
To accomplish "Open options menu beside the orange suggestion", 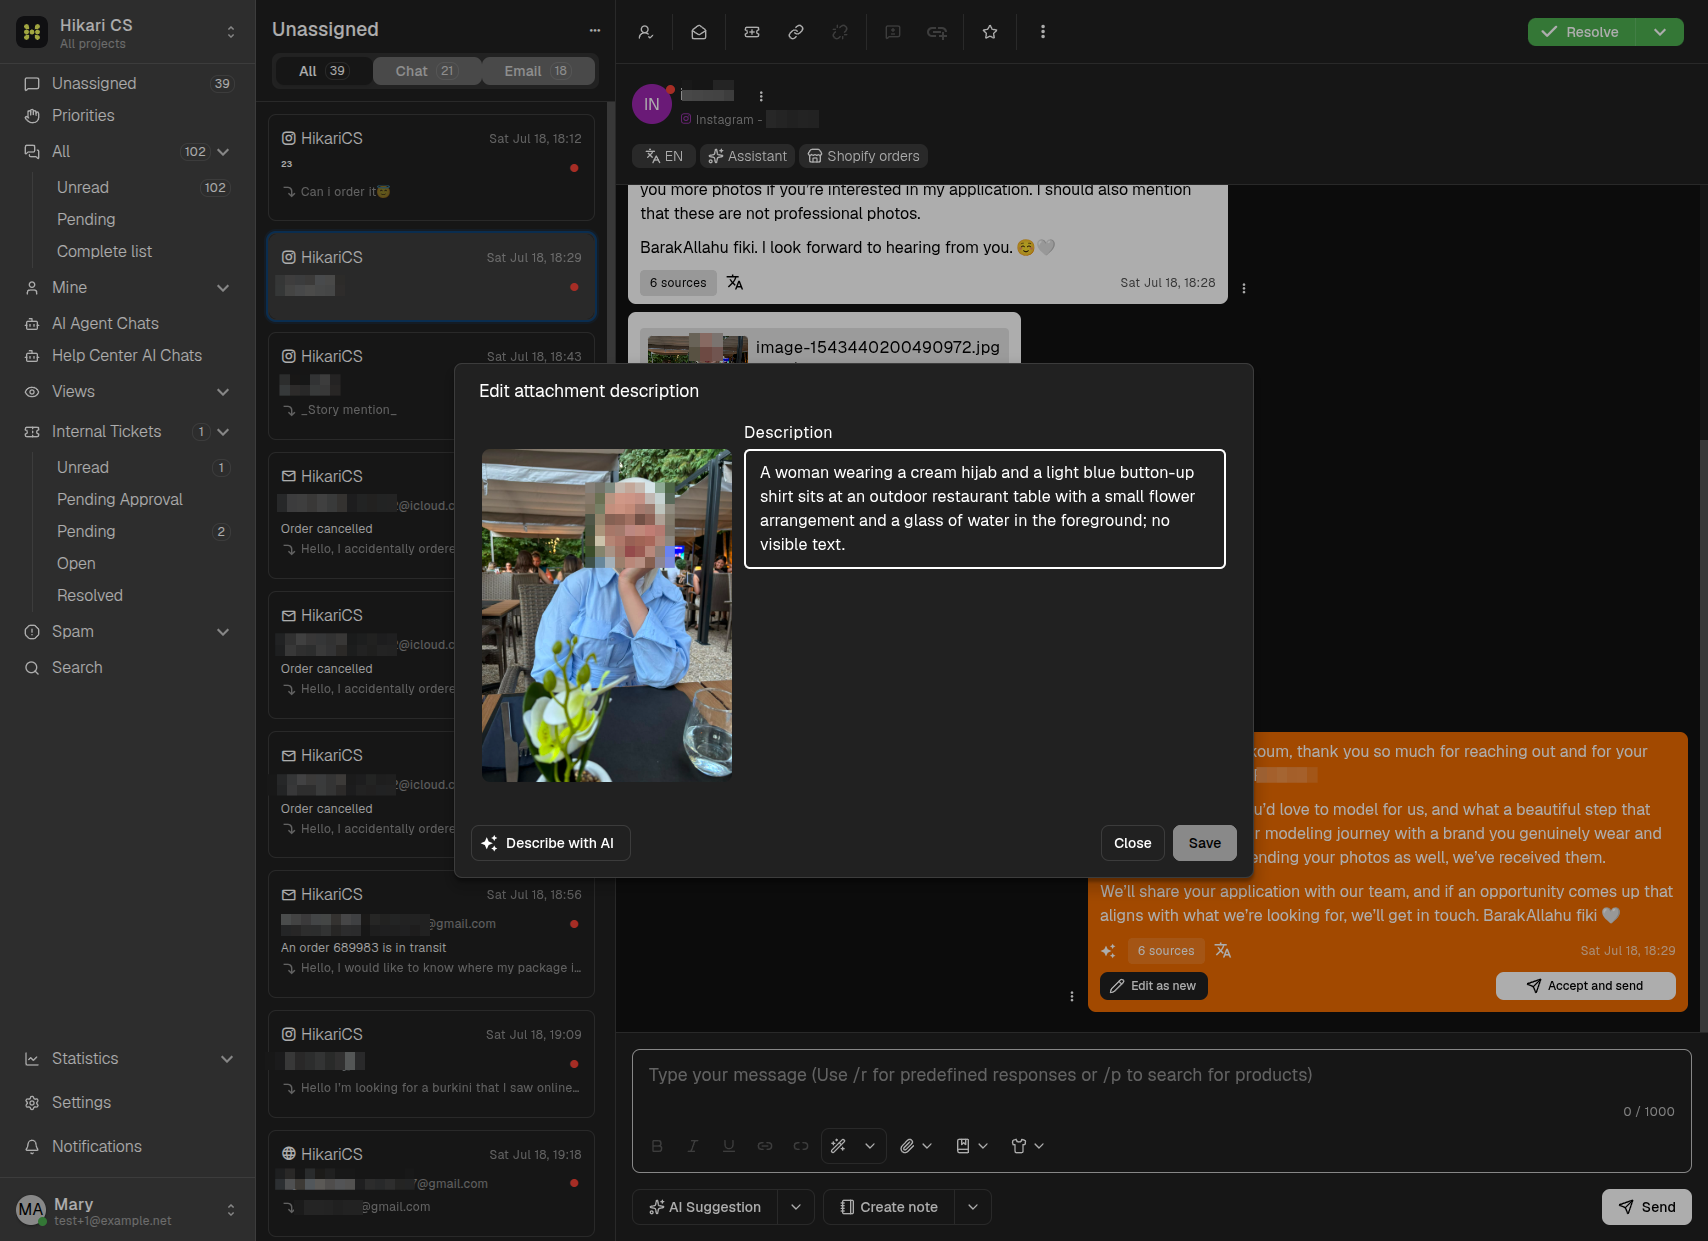I will coord(1072,996).
